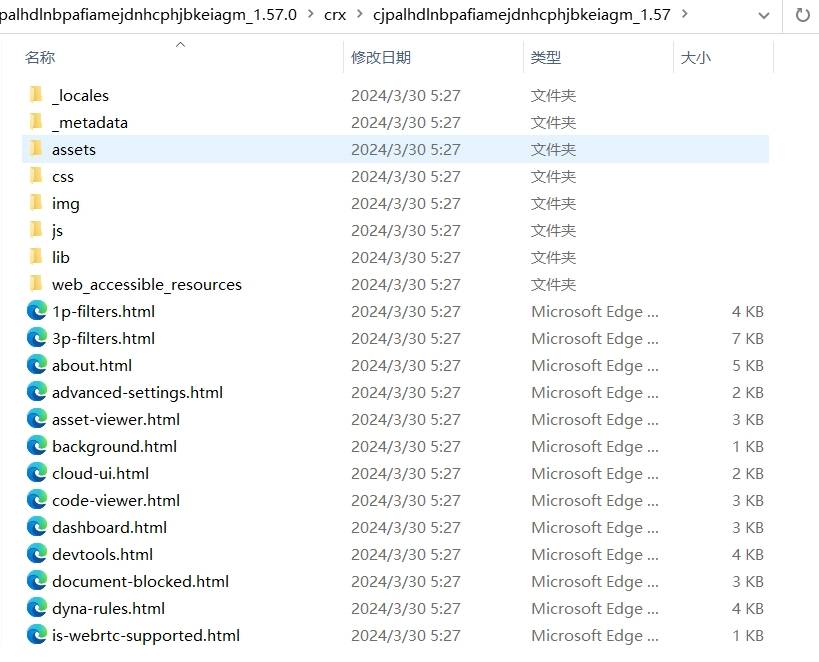Viewport: 819px width, 662px height.
Task: Sort files by 修改日期 column header
Action: (x=380, y=58)
